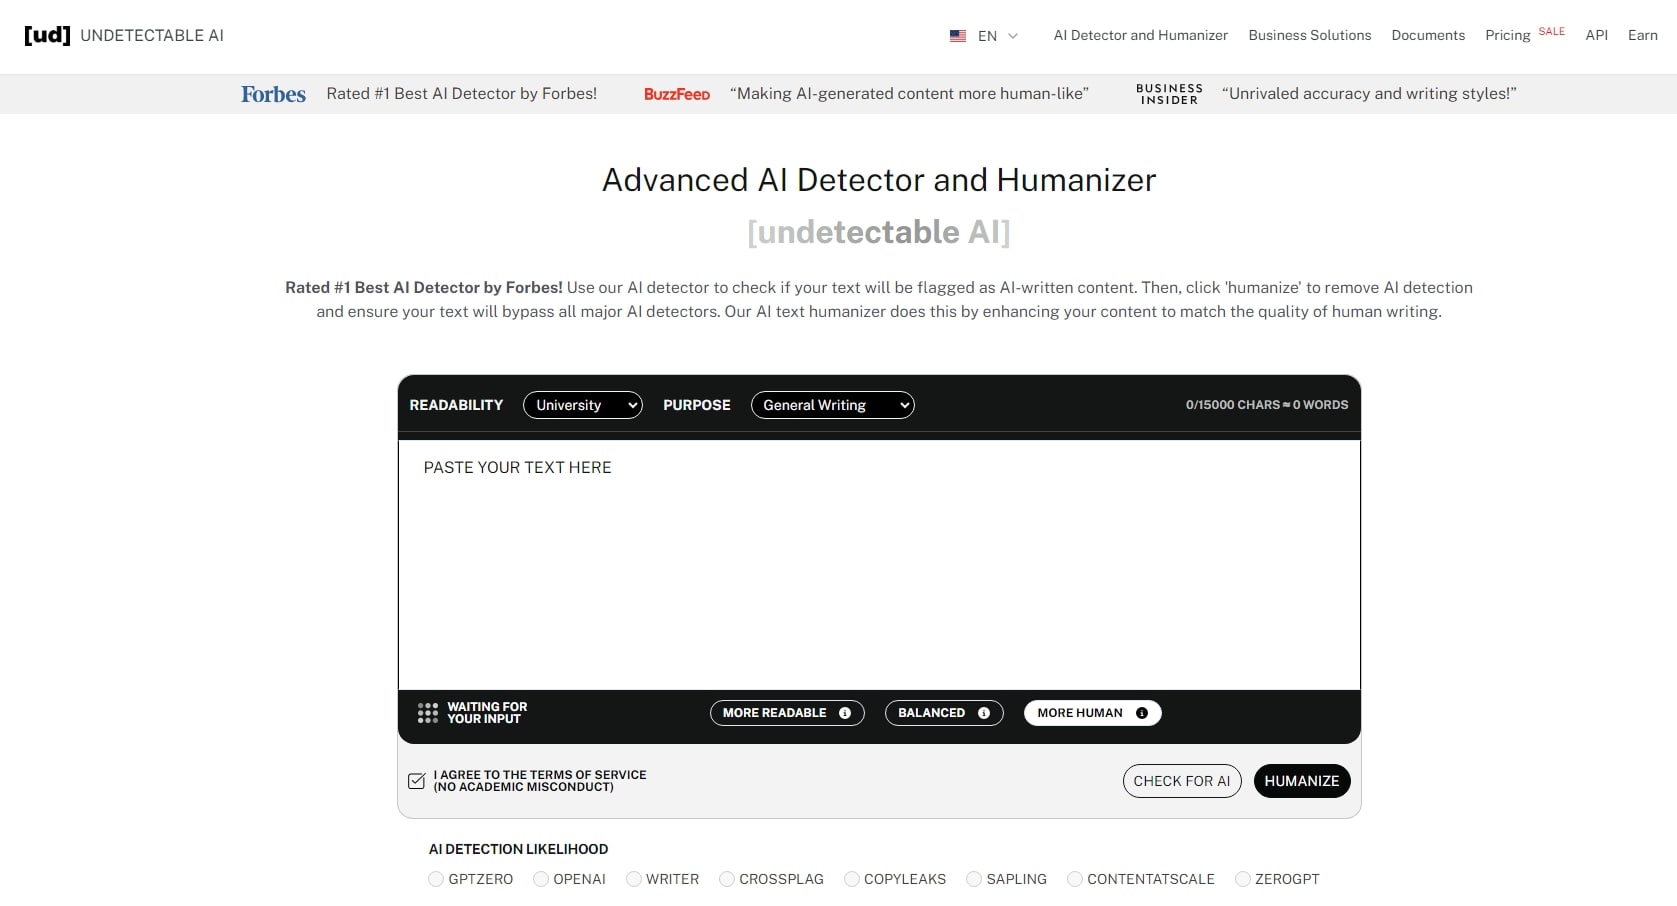This screenshot has height=906, width=1677.
Task: Click the [ud] Undetectable AI logo
Action: (124, 36)
